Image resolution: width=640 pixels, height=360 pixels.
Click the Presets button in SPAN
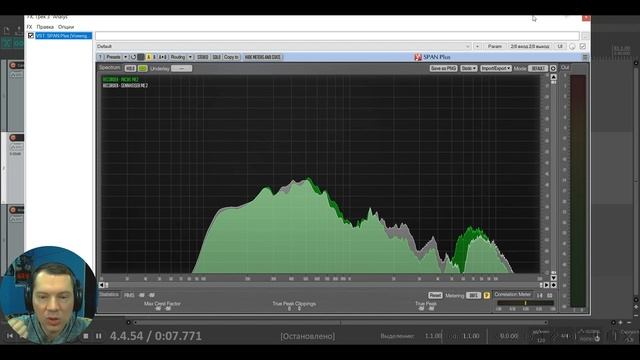point(113,57)
